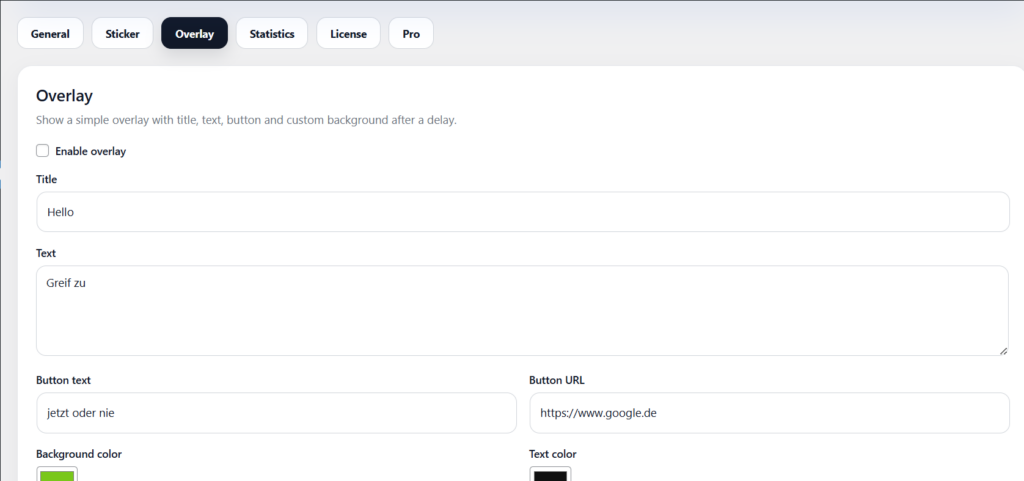Click the 'Overlay' section heading
The image size is (1024, 481).
pyautogui.click(x=64, y=96)
